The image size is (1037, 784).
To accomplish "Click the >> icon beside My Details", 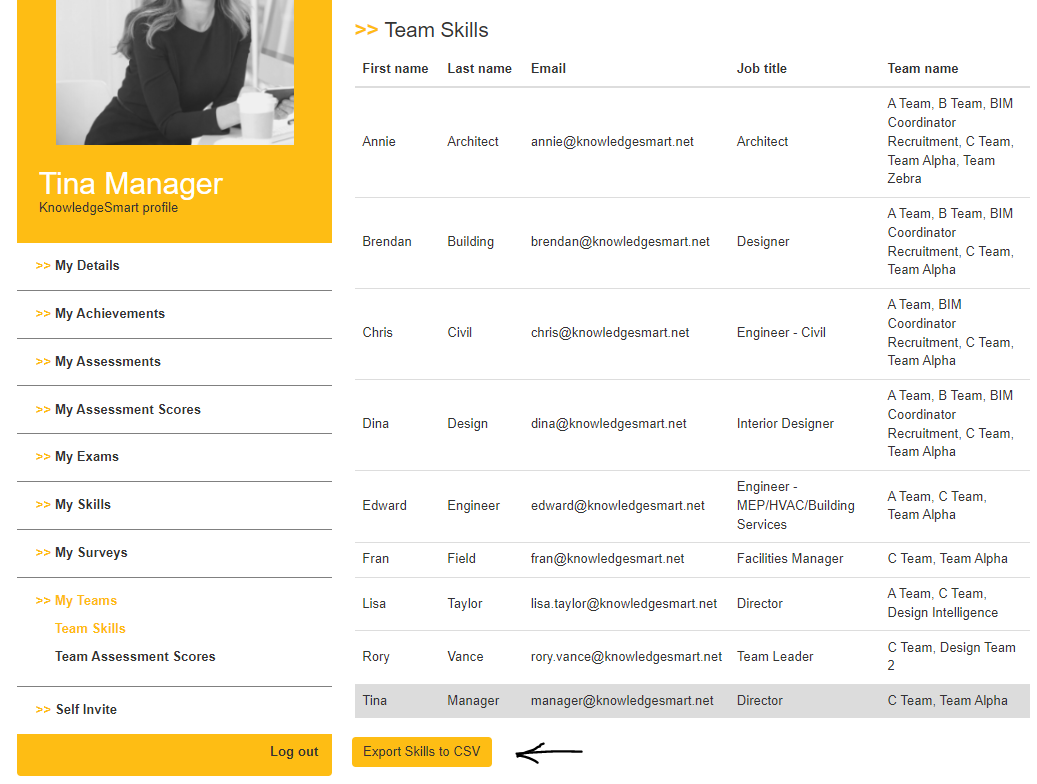I will [45, 265].
